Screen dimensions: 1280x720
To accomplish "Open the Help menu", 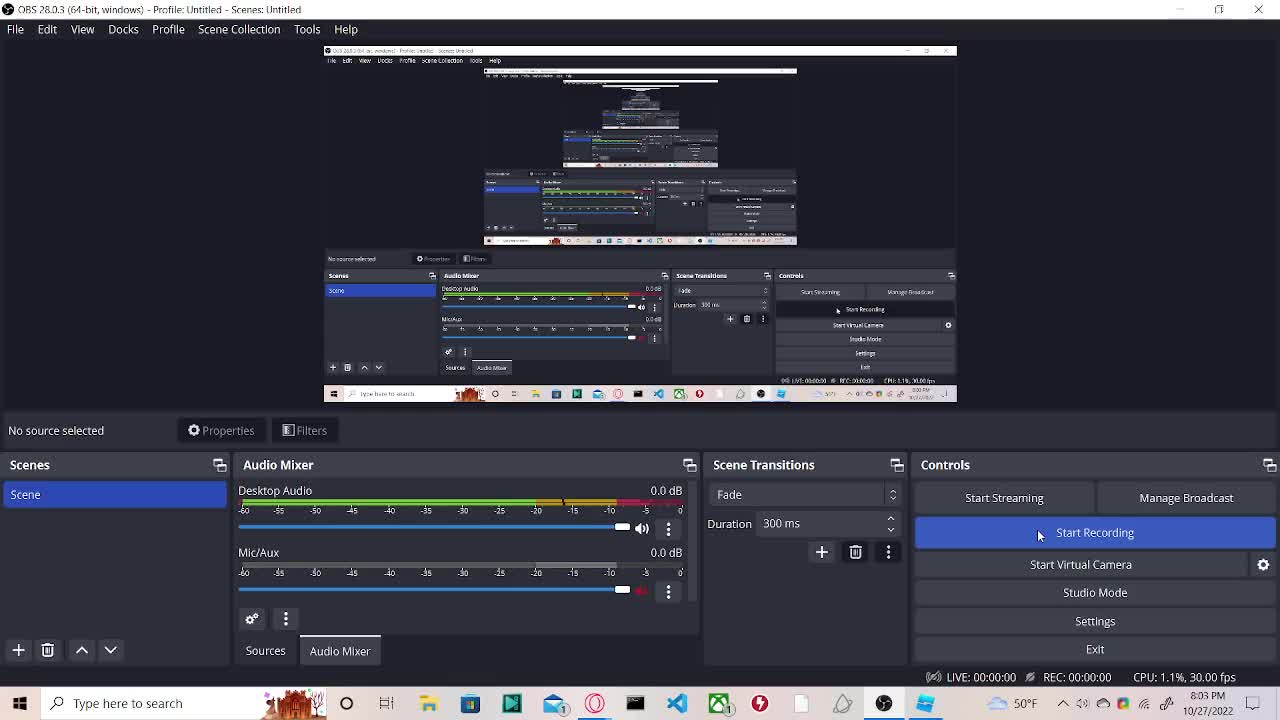I will pos(346,29).
